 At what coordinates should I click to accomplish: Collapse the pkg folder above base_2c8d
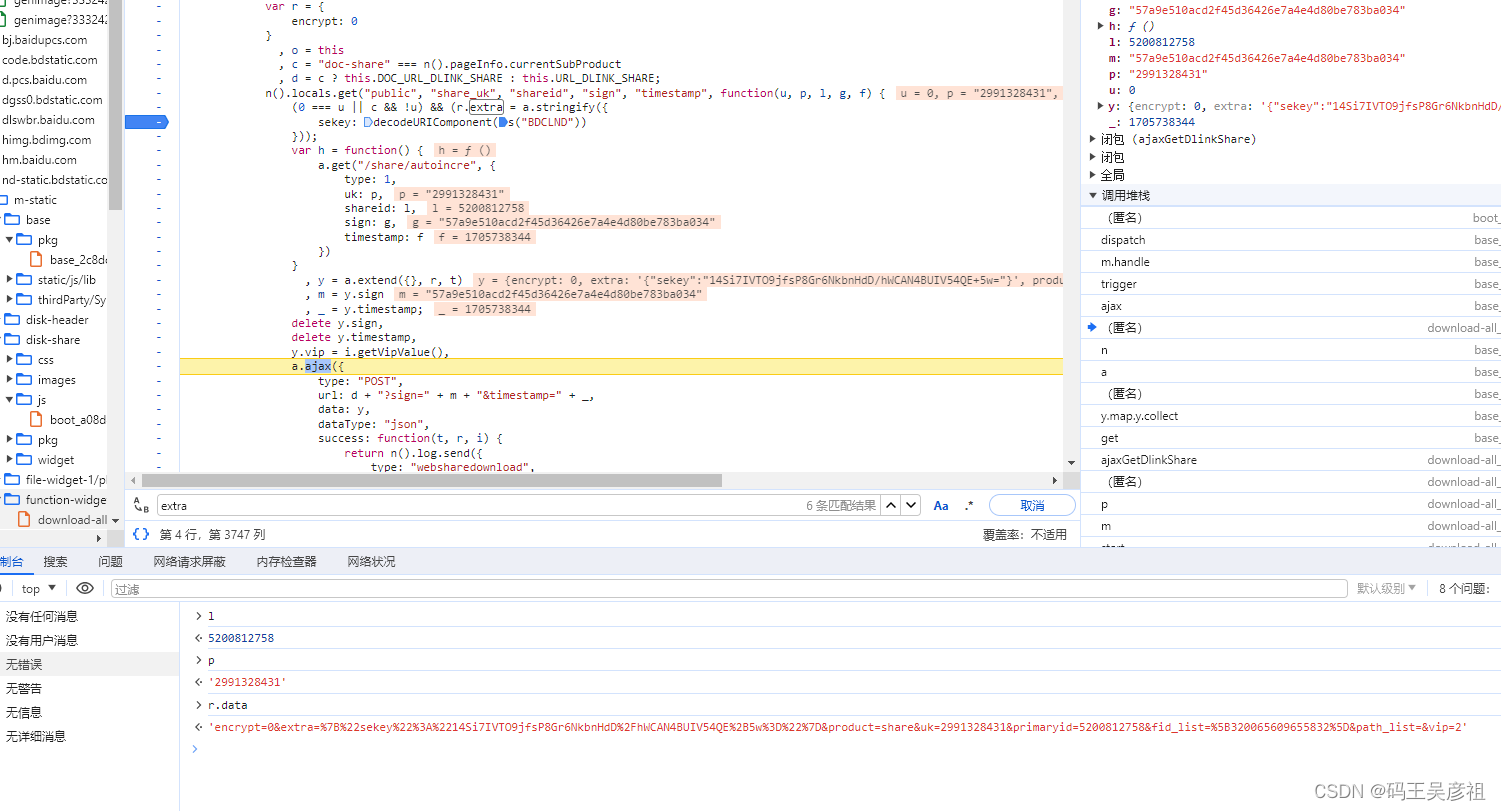10,240
